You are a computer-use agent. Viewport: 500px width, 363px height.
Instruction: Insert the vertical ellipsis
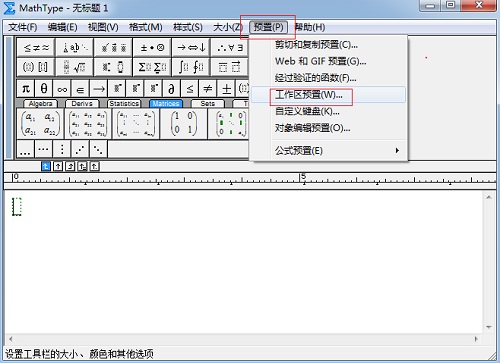pyautogui.click(x=62, y=149)
